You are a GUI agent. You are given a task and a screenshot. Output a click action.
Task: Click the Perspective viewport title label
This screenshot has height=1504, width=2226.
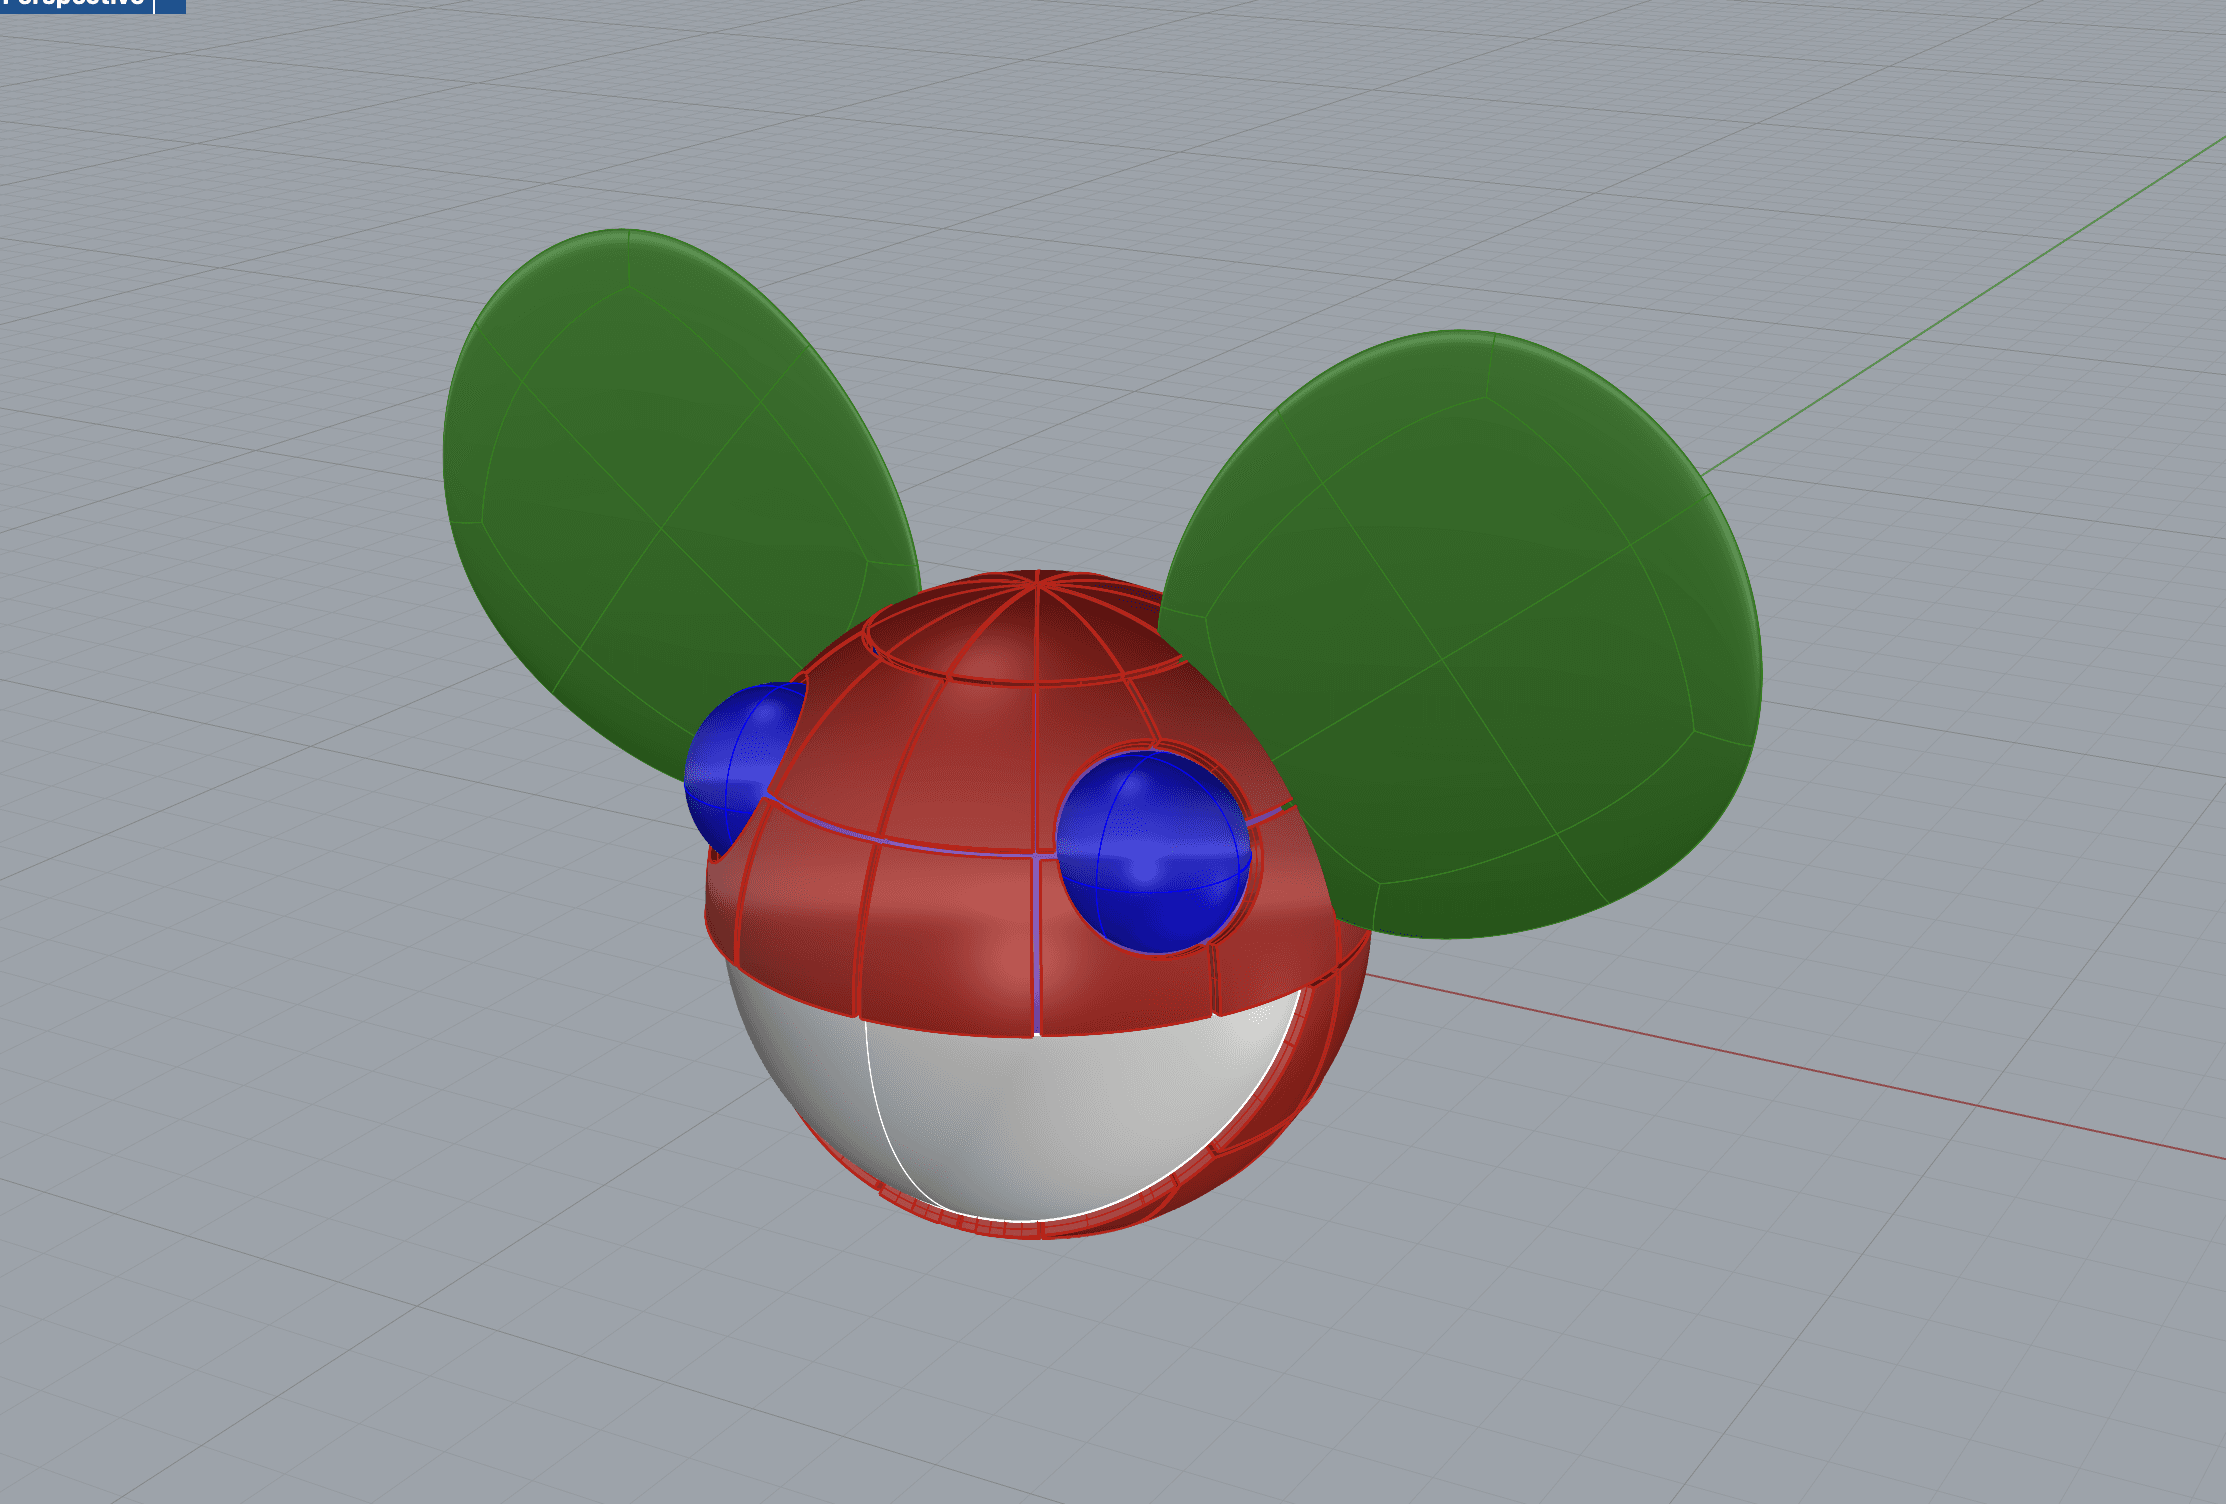point(74,4)
